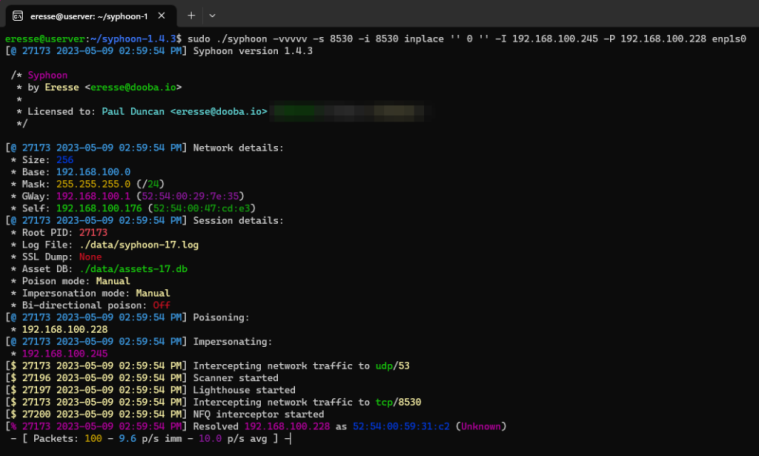The image size is (759, 456).
Task: Close the eresse@userver terminal tab
Action: 162,16
